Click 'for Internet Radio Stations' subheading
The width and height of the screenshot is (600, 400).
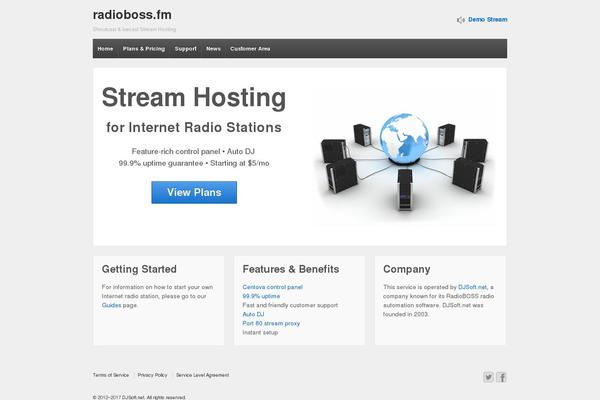(x=194, y=127)
